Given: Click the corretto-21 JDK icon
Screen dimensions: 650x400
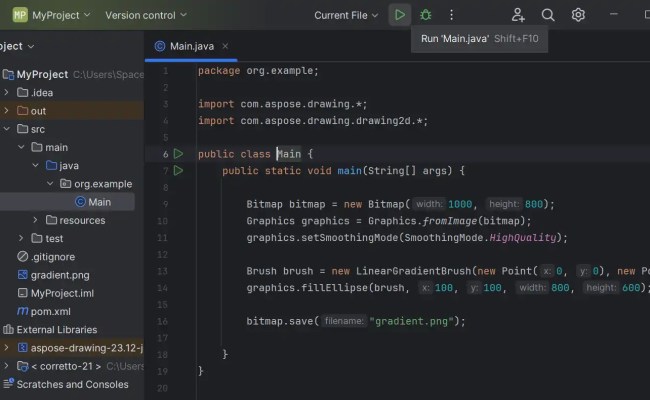Looking at the screenshot, I should (22, 366).
